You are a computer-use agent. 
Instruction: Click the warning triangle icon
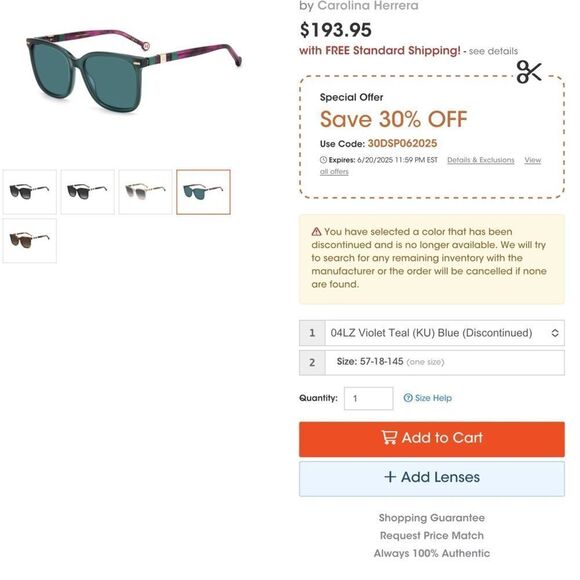pos(316,232)
